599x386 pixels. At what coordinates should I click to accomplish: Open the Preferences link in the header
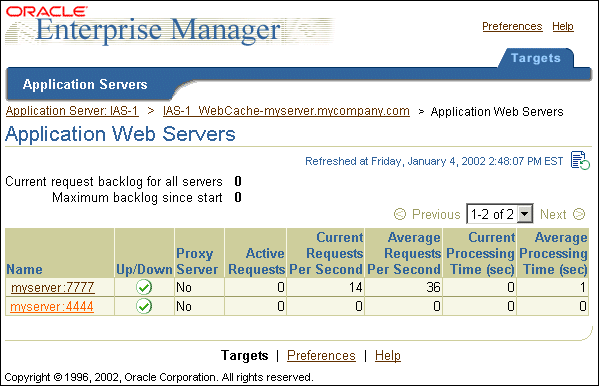[512, 26]
